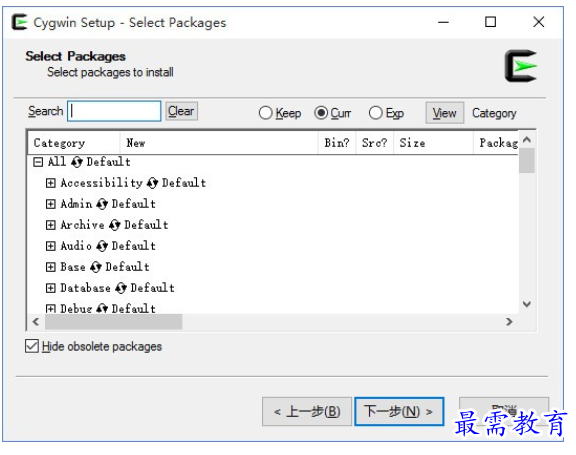Expand the Audio category
576x455 pixels.
pos(51,246)
